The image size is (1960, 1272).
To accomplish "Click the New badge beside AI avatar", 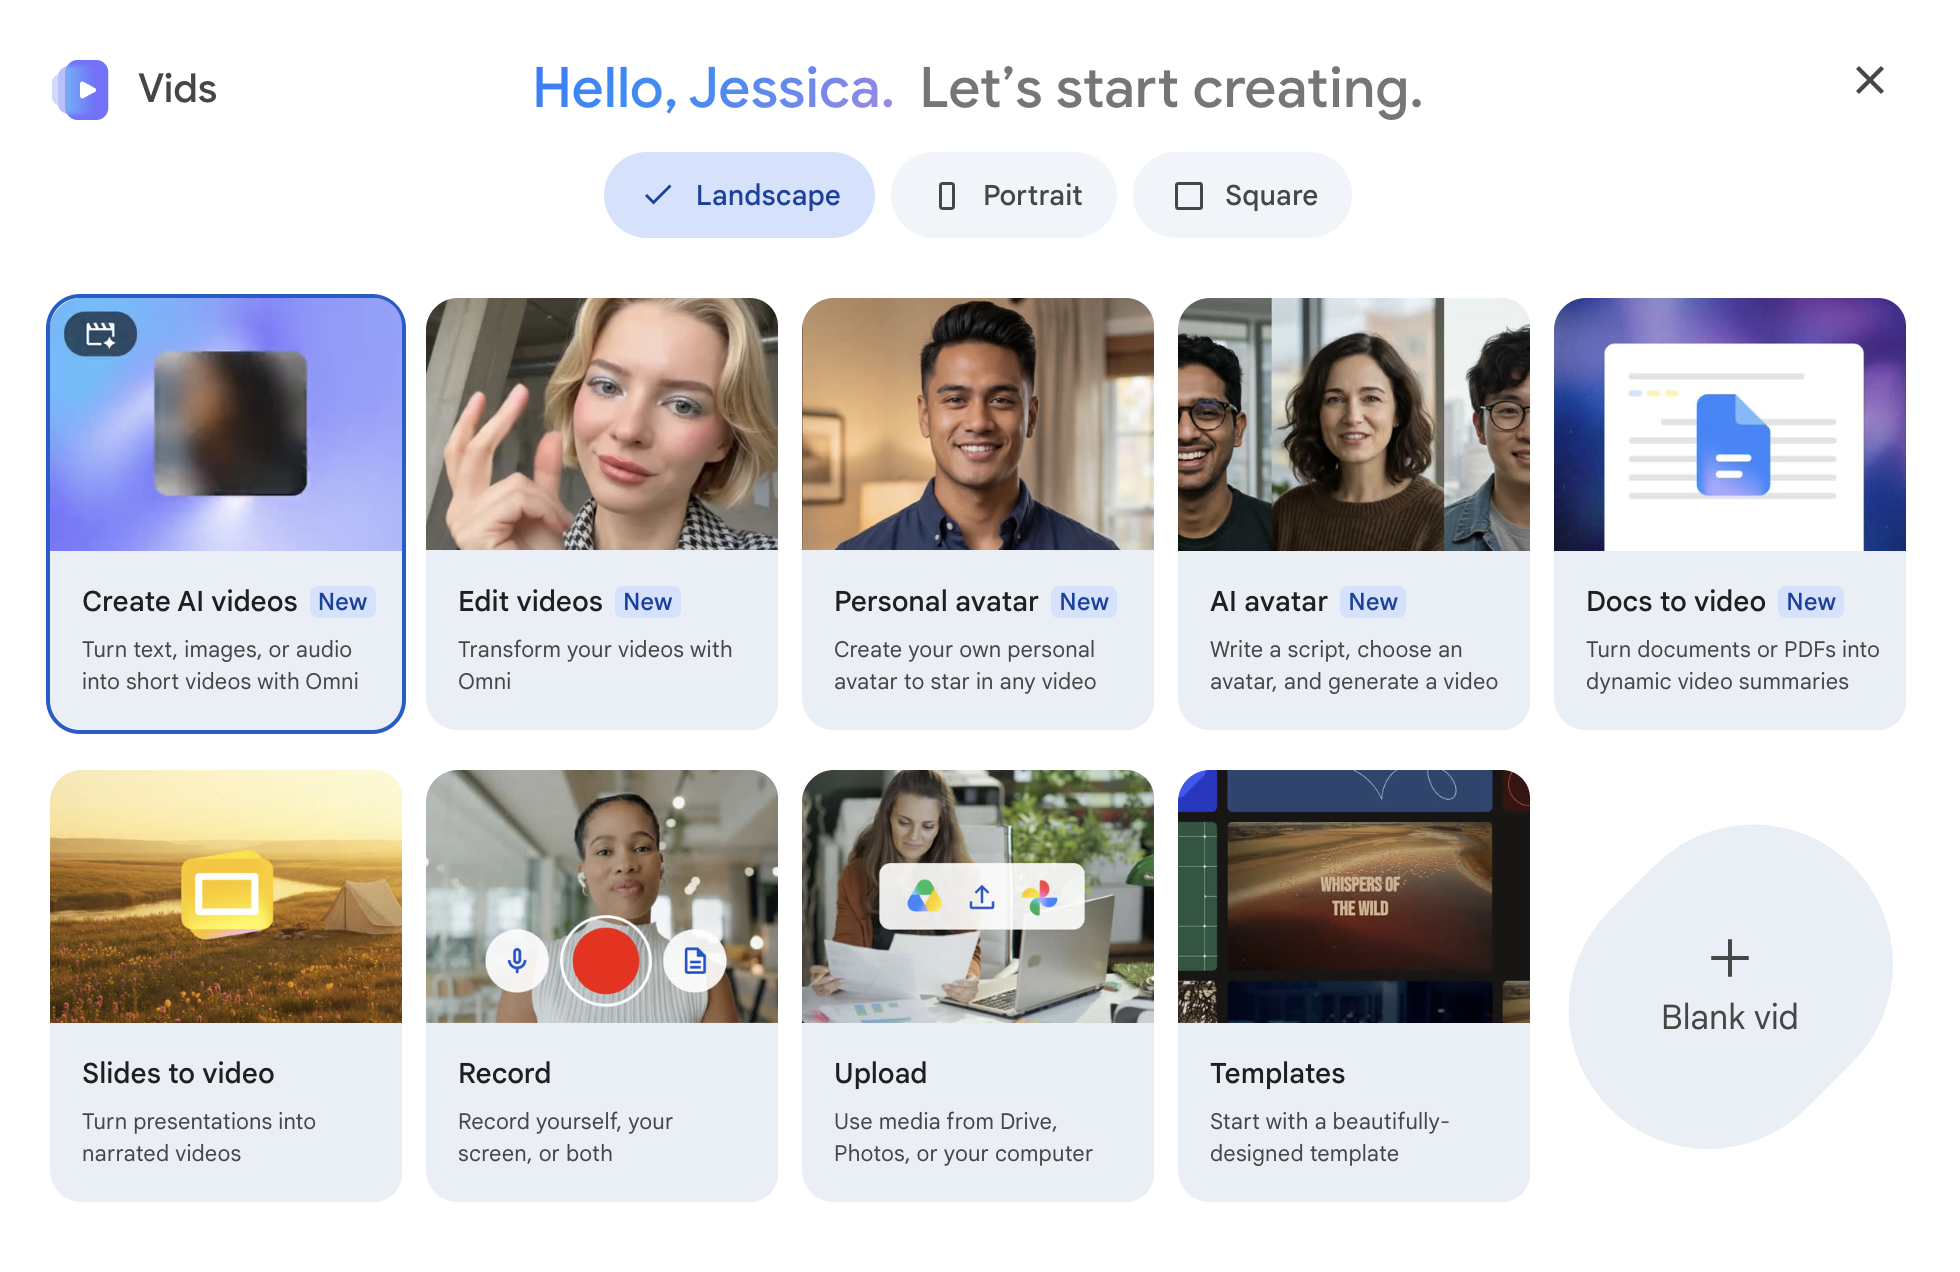I will click(x=1373, y=602).
